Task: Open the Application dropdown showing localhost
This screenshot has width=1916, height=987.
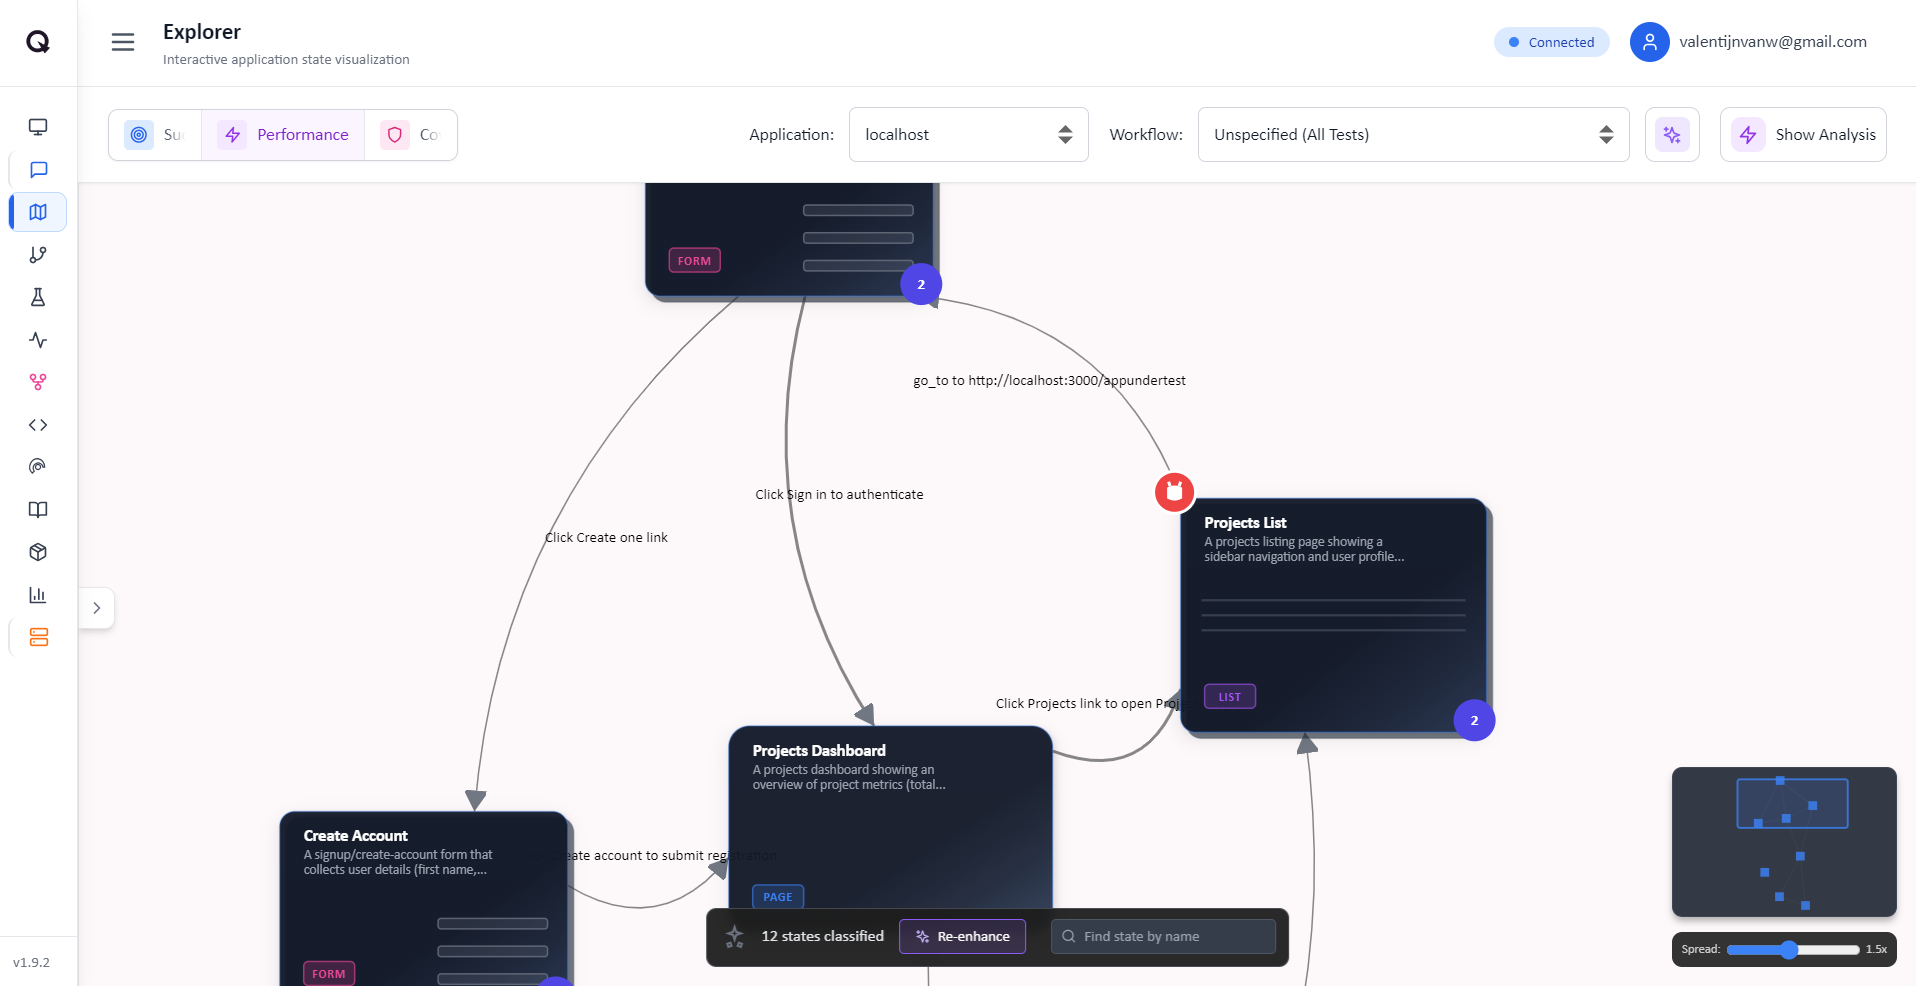Action: (966, 134)
